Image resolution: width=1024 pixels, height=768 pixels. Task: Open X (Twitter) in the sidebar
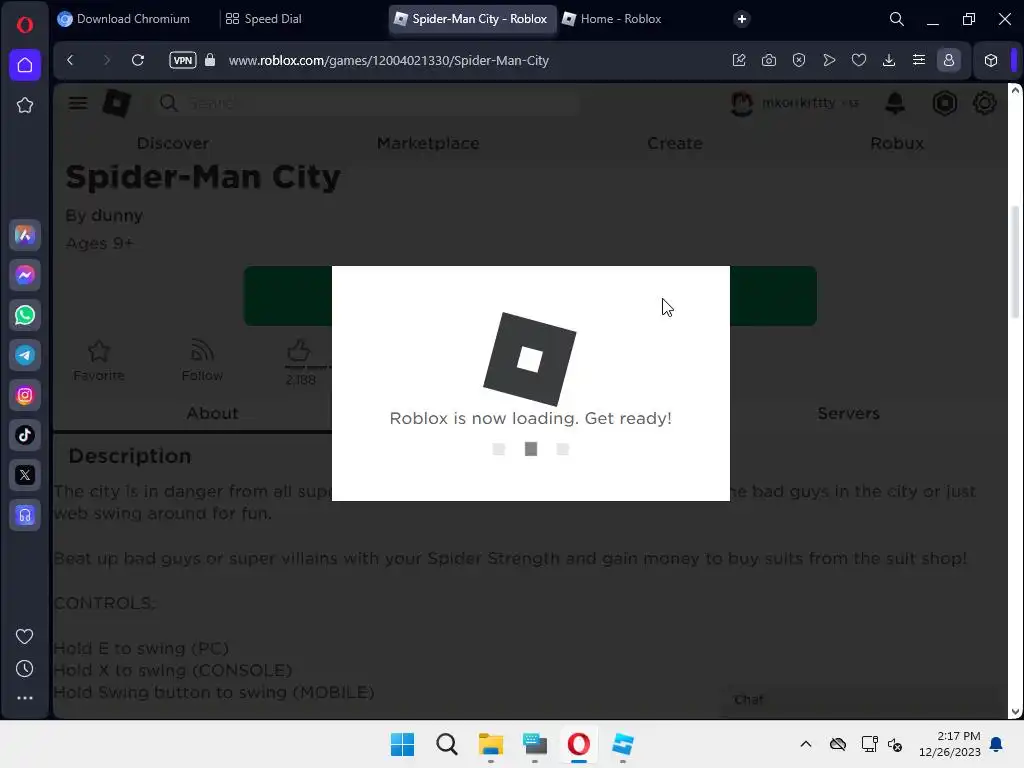[x=25, y=475]
